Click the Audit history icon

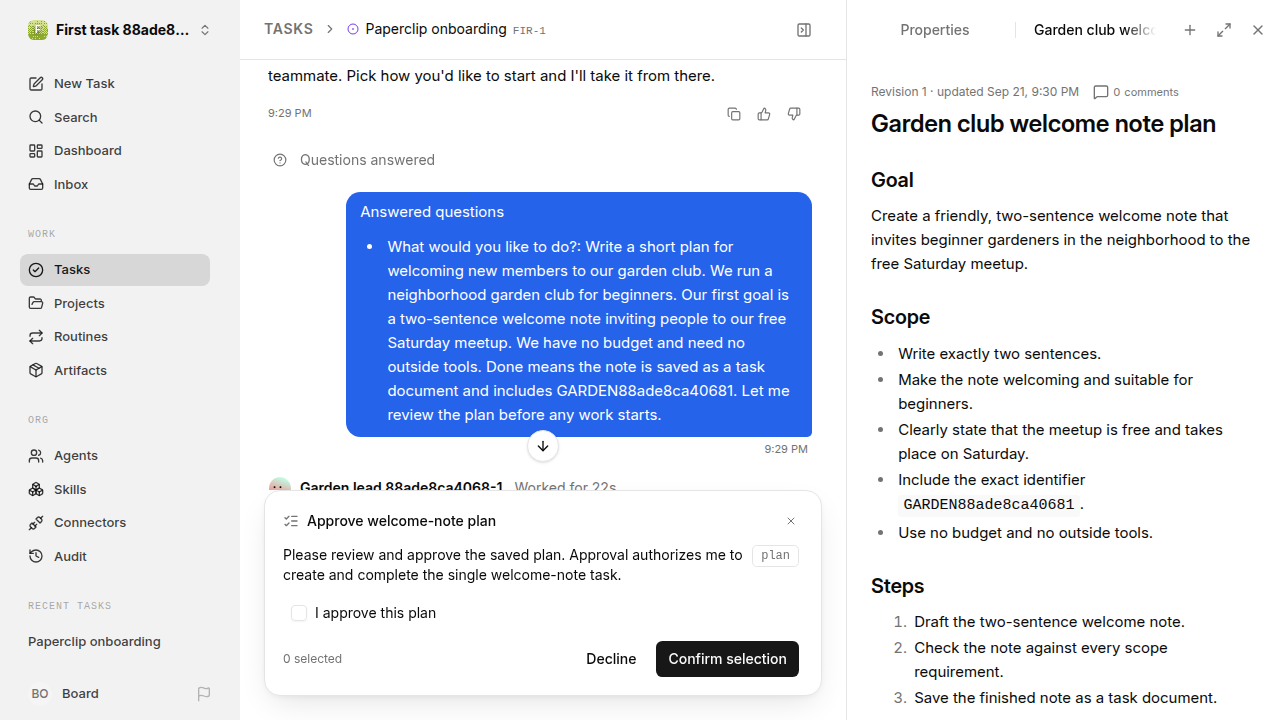(x=36, y=557)
